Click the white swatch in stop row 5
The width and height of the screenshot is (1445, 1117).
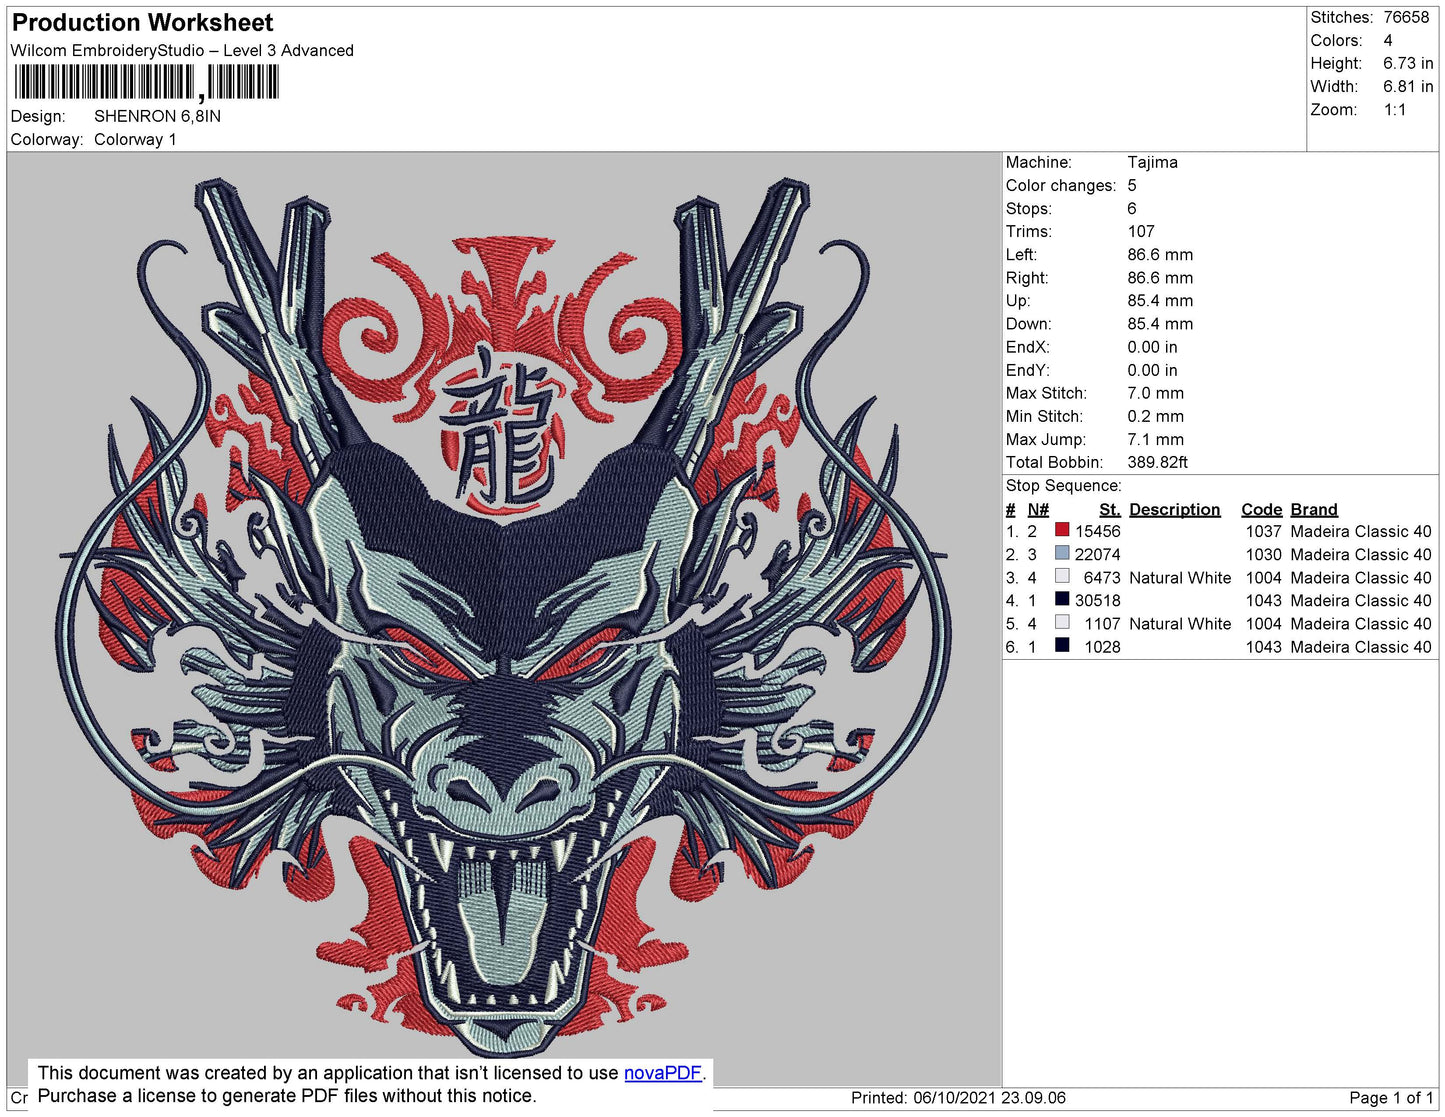click(x=1062, y=622)
